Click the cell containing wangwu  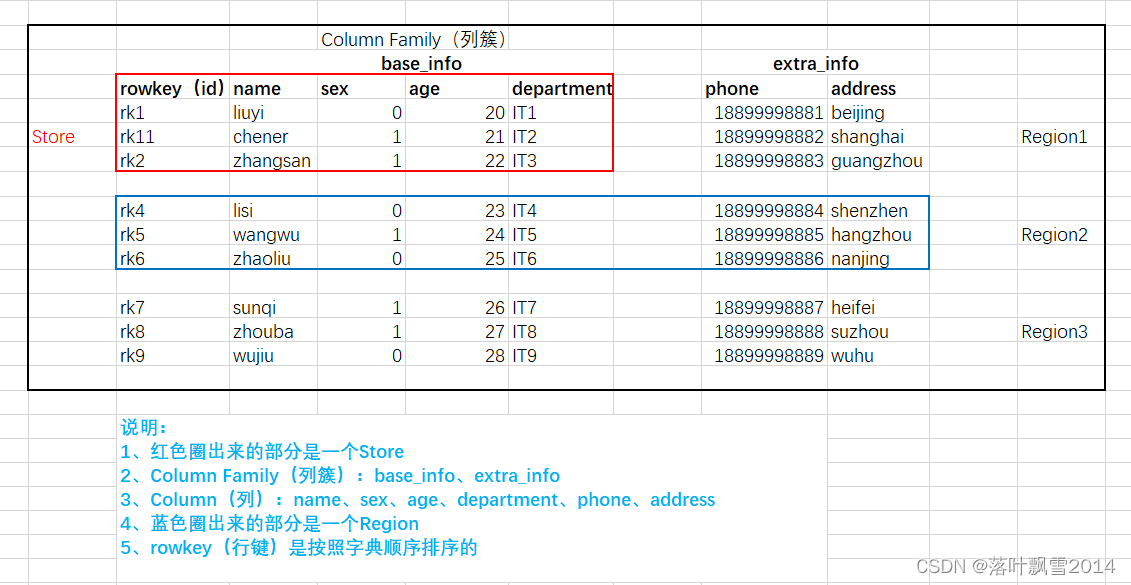coord(266,234)
